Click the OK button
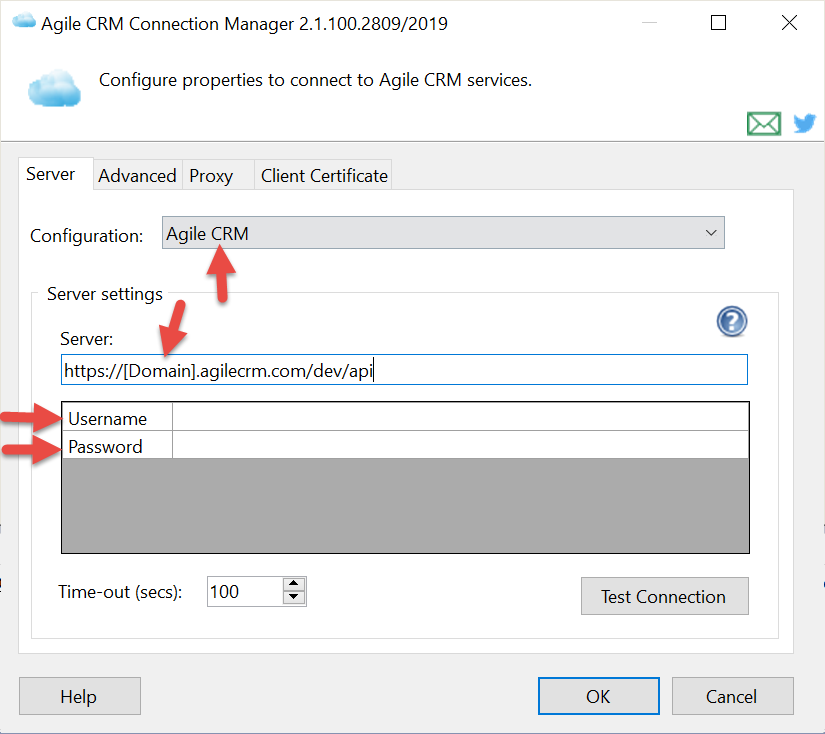 pos(598,696)
